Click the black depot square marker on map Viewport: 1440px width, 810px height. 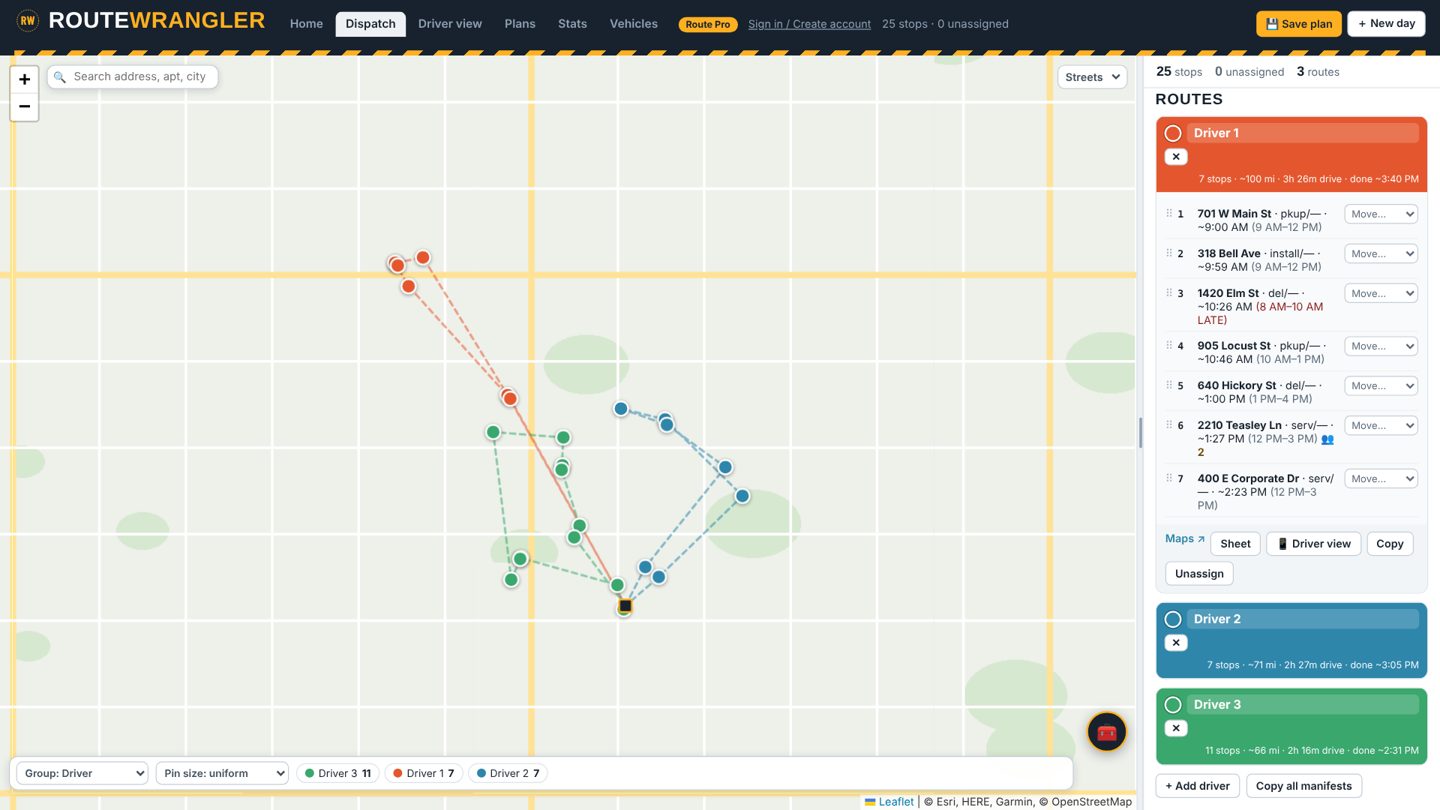click(x=625, y=606)
